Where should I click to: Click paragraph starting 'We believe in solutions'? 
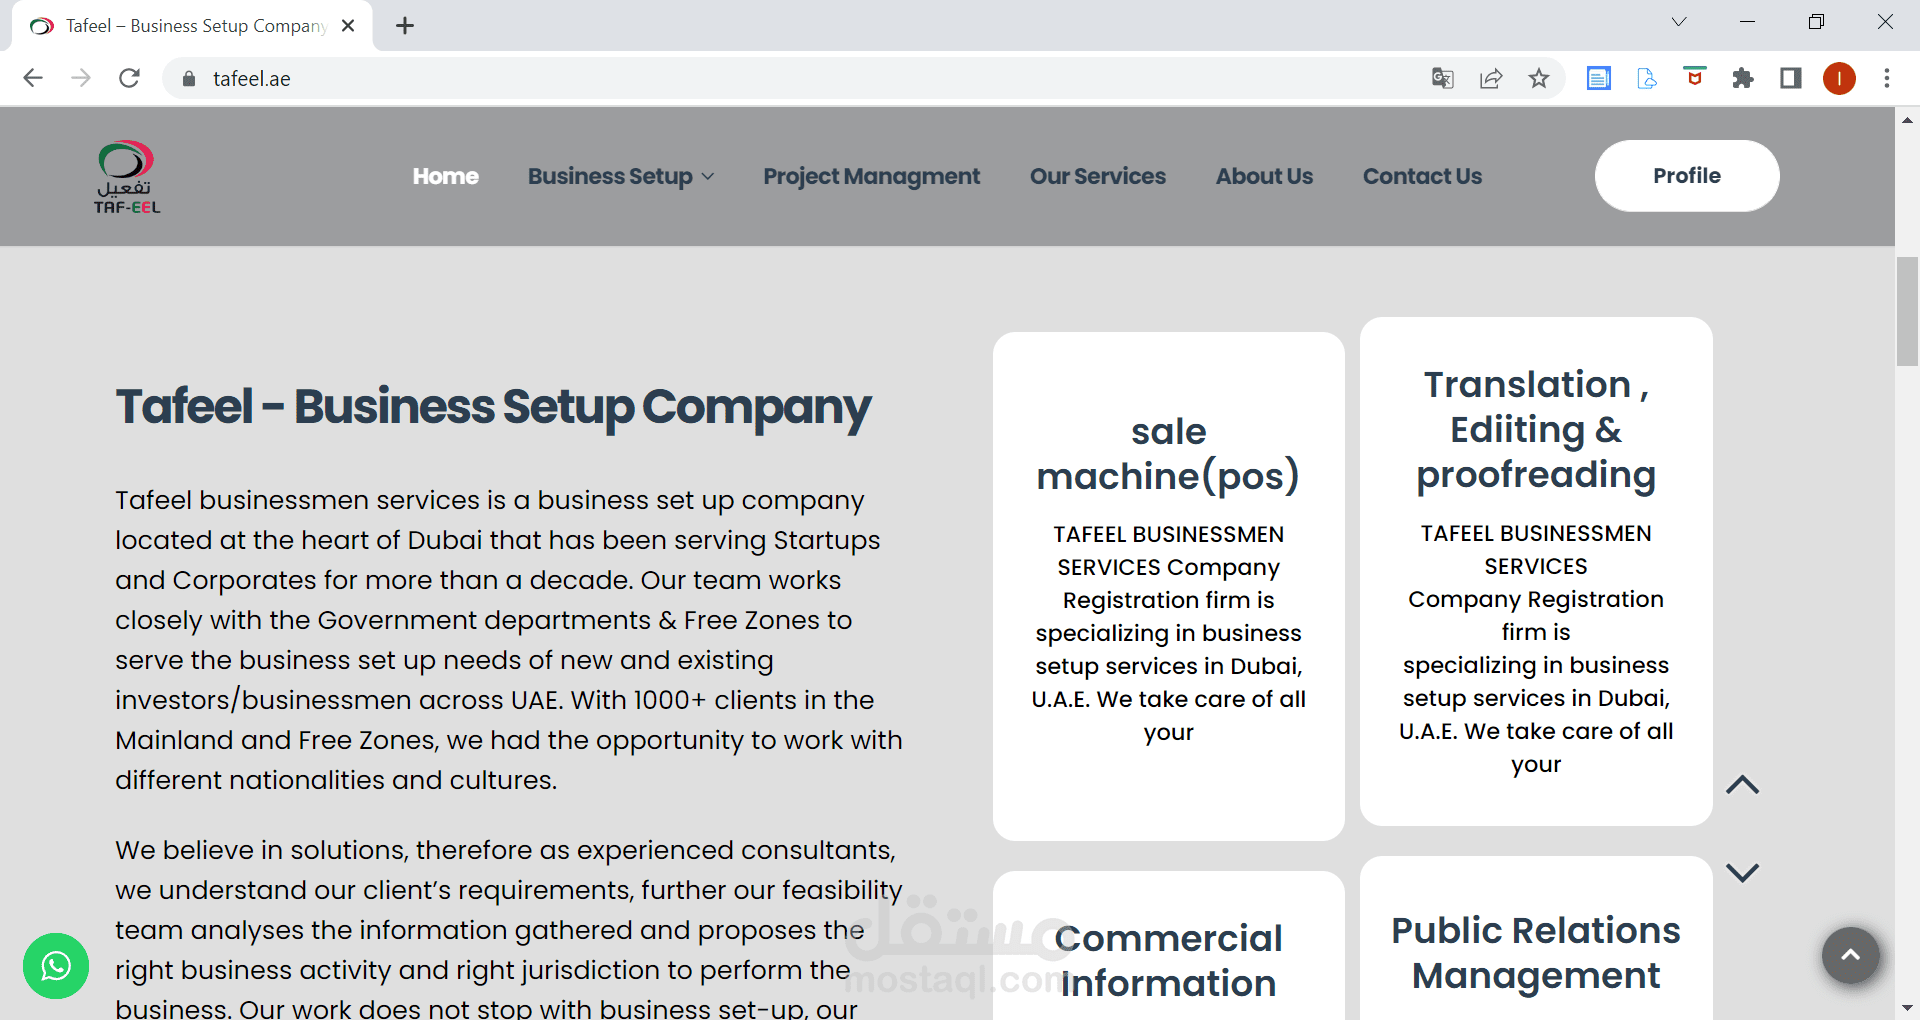[x=509, y=927]
